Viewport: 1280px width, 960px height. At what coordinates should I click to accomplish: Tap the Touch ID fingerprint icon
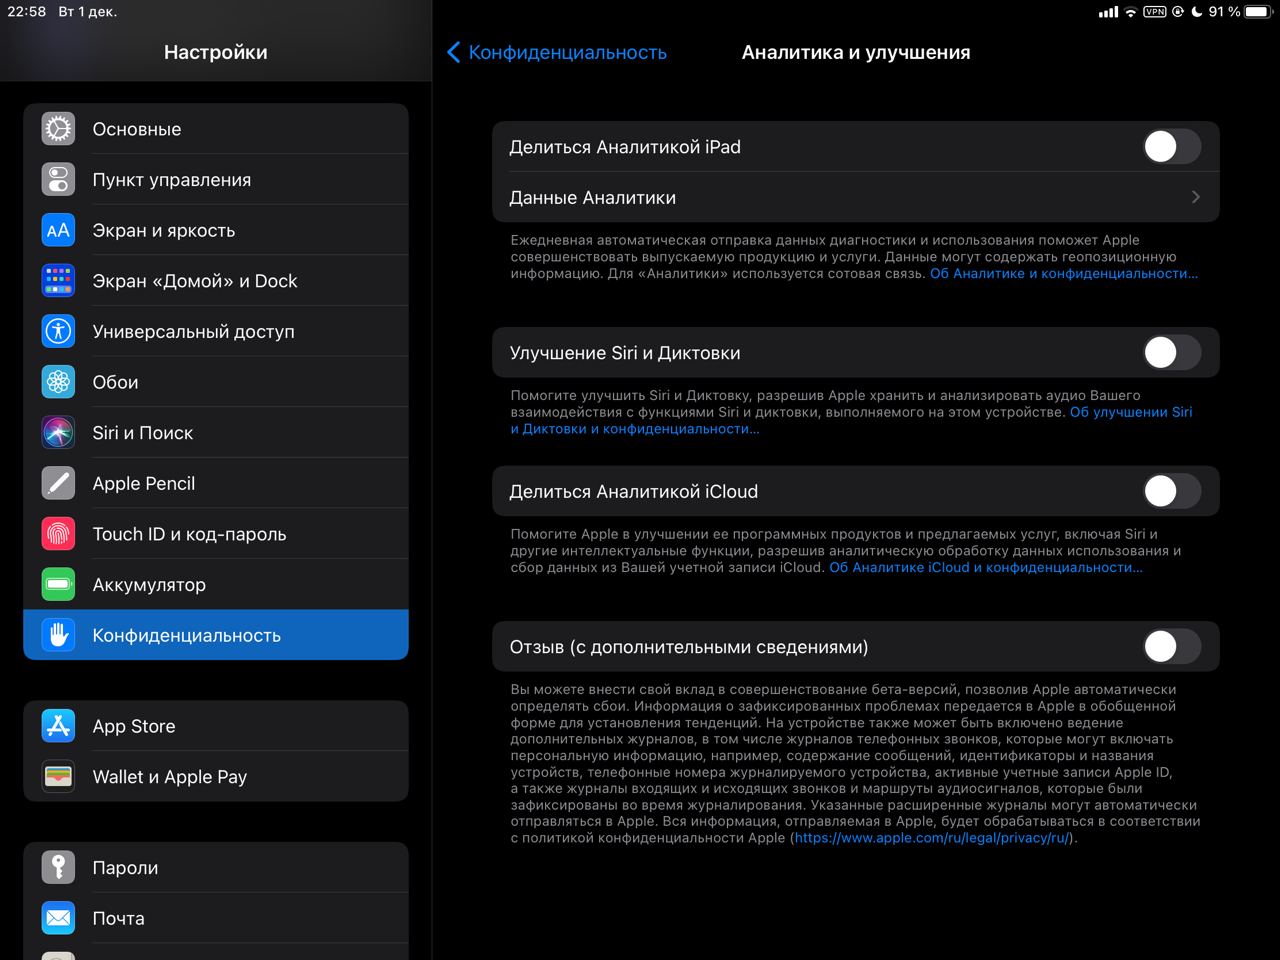tap(59, 534)
